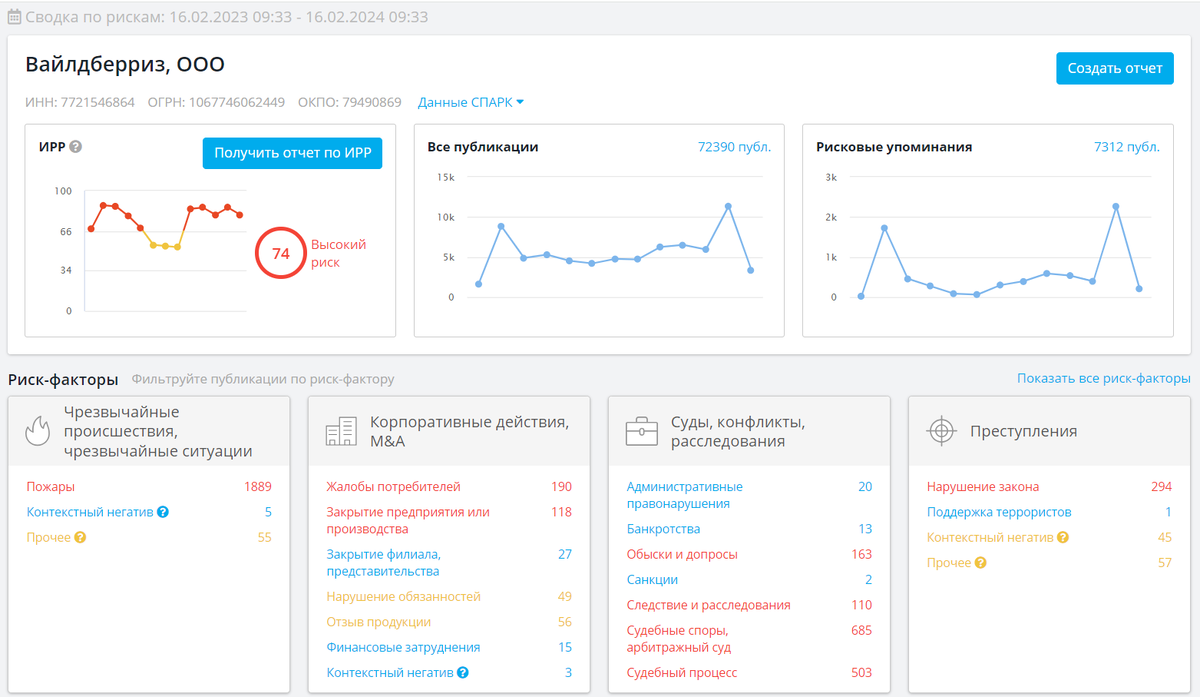Click the count 294 for Нарушение закона

(1161, 487)
